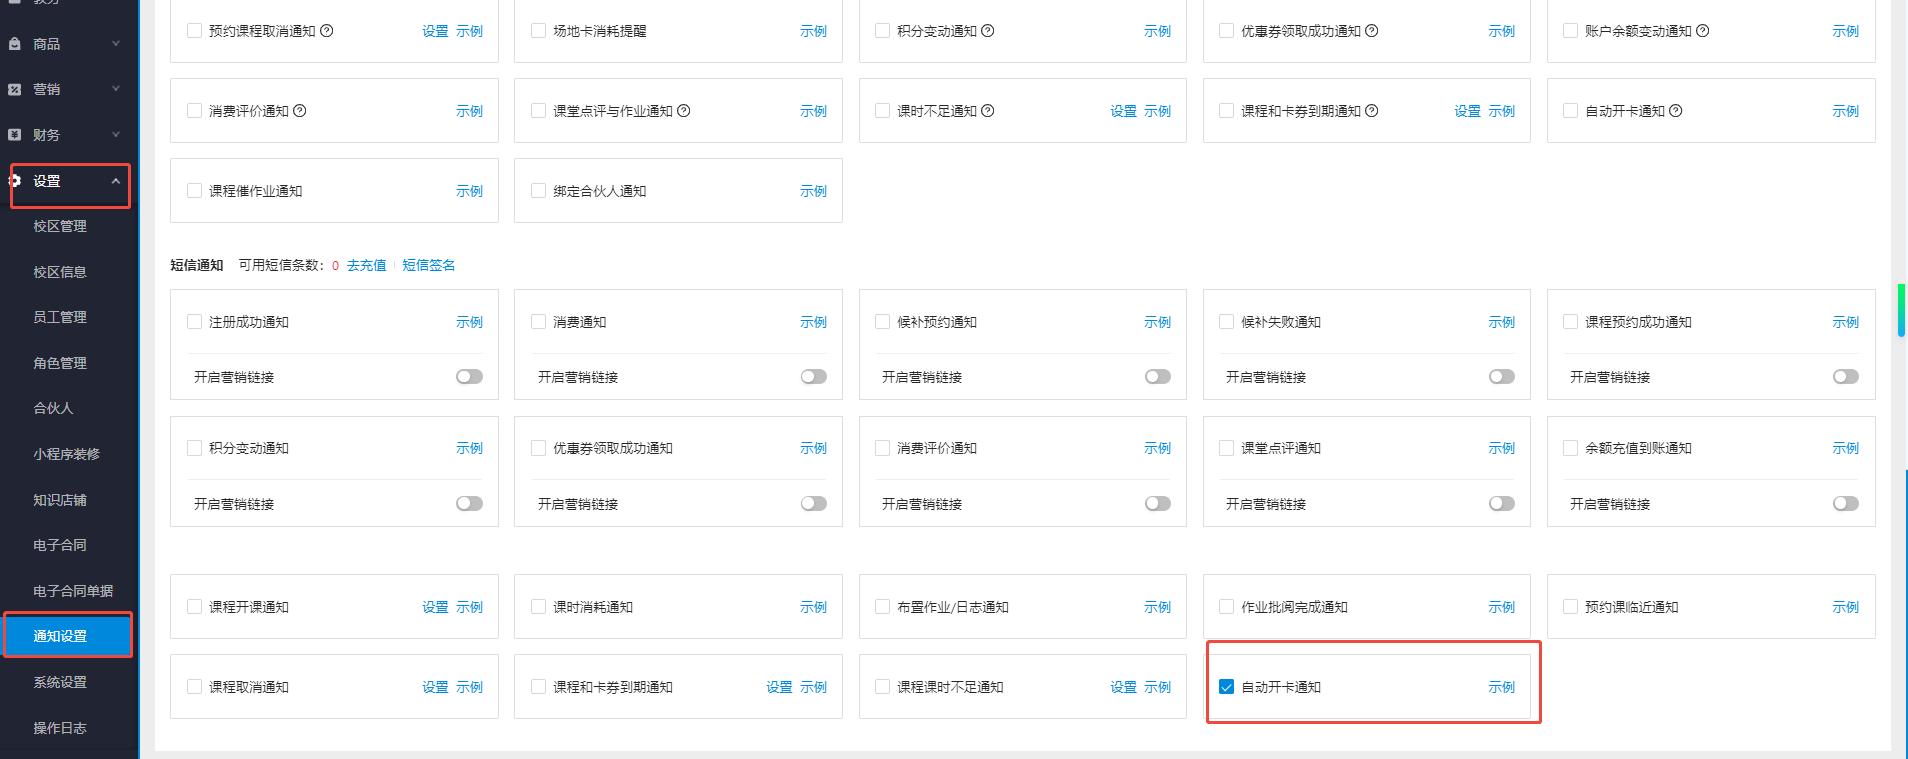This screenshot has height=759, width=1908.
Task: Click help icon next to 课时不足通知
Action: [x=987, y=111]
